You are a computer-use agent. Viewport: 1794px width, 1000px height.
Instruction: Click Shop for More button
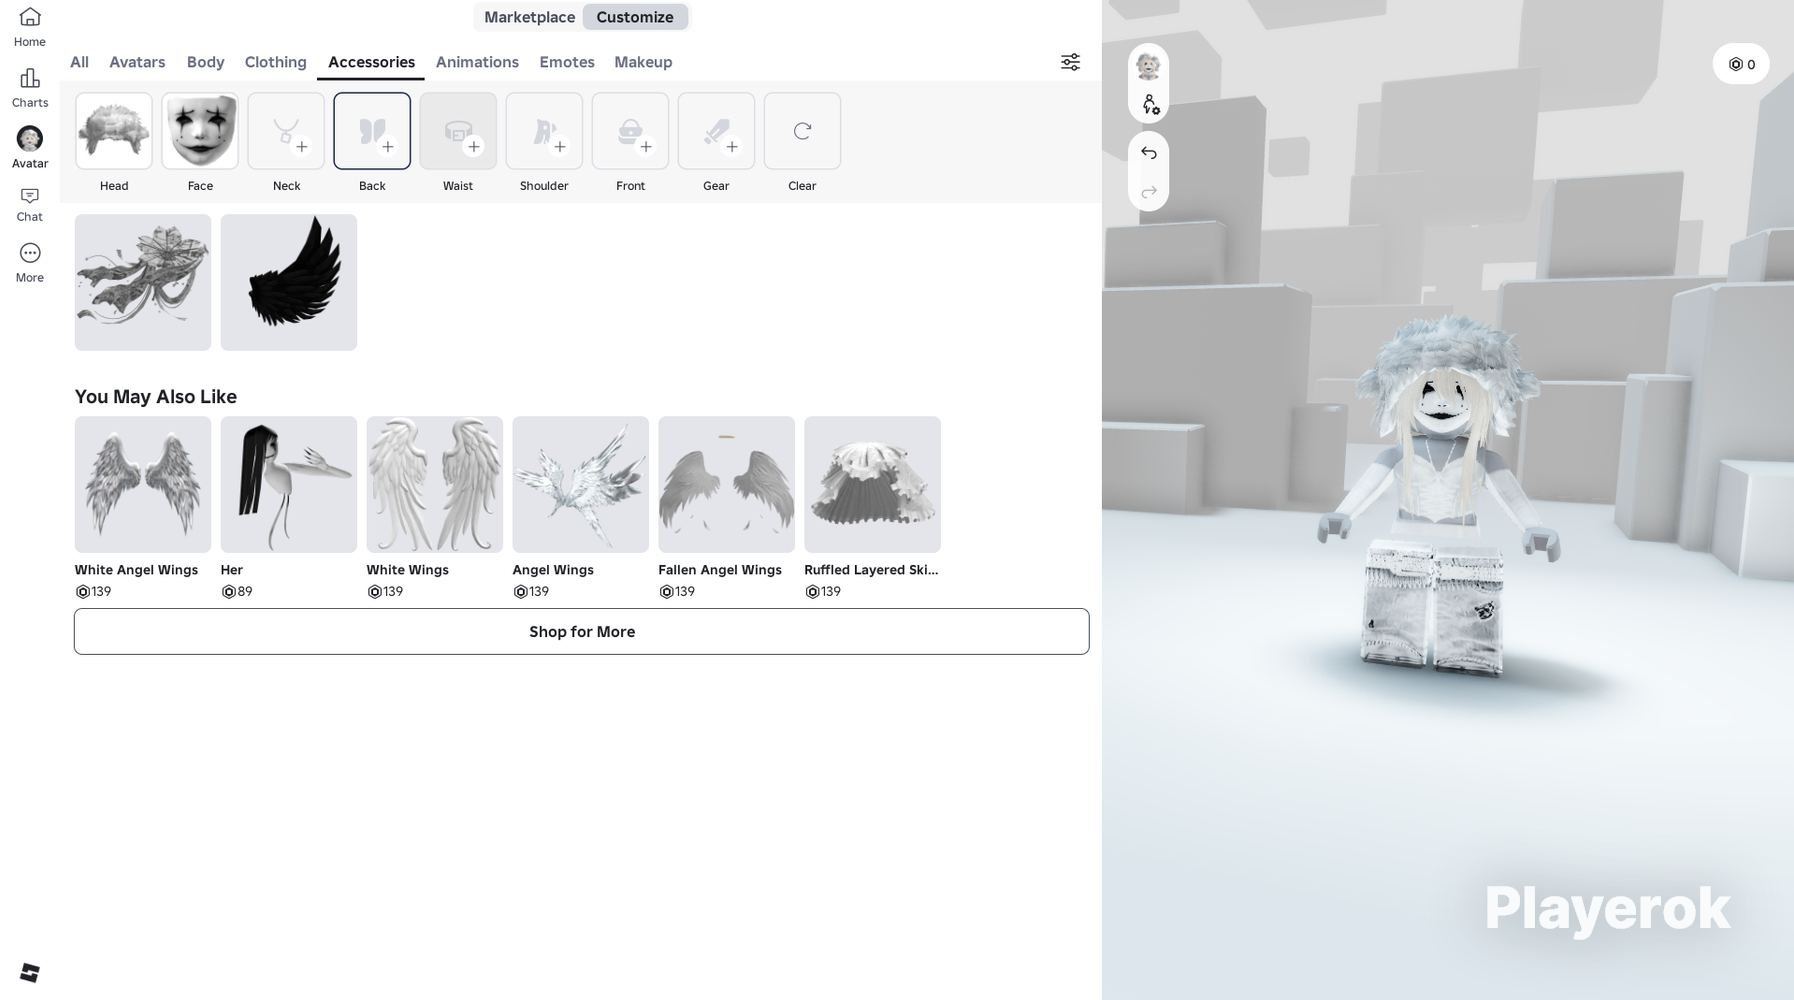(582, 632)
